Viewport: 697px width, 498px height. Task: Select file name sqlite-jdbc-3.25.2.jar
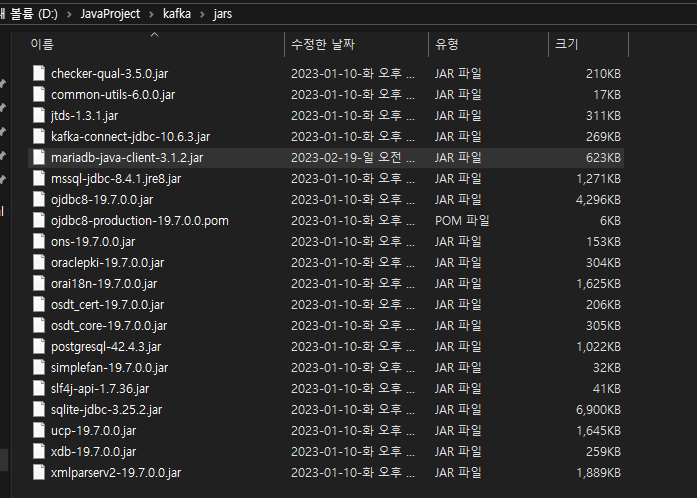point(106,410)
